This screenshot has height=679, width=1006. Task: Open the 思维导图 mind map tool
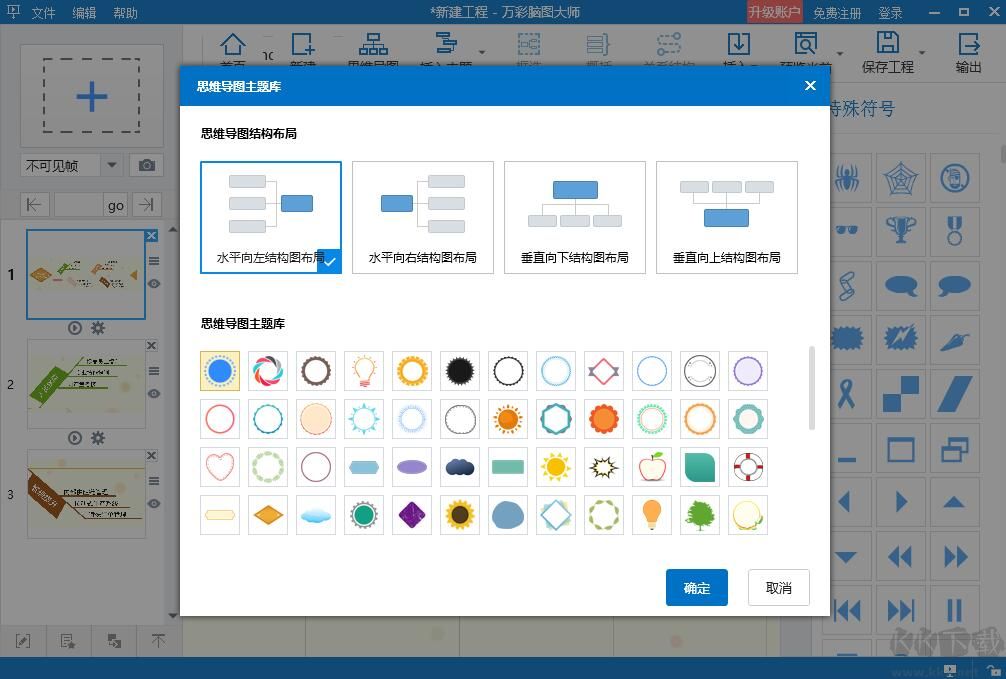pos(372,45)
